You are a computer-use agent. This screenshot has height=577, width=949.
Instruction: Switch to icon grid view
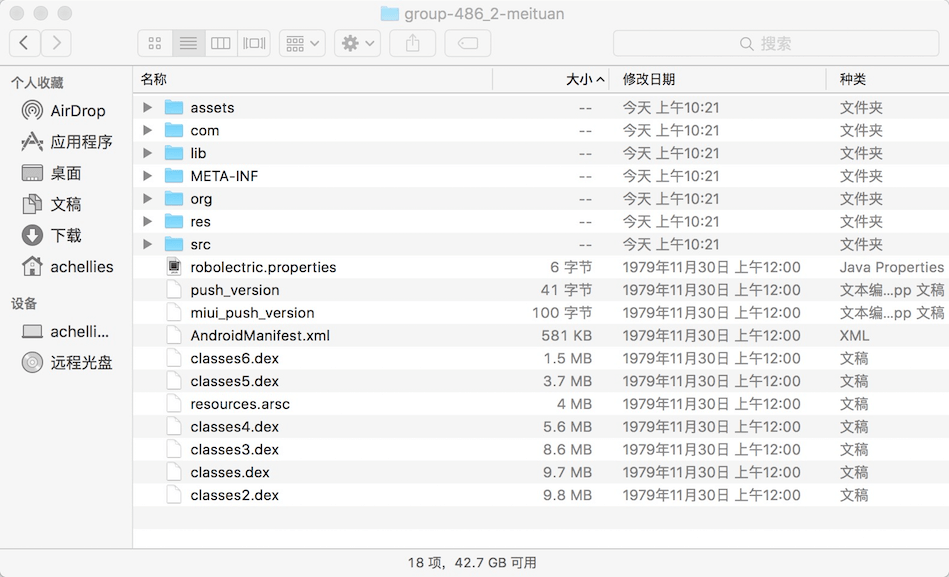pyautogui.click(x=155, y=43)
